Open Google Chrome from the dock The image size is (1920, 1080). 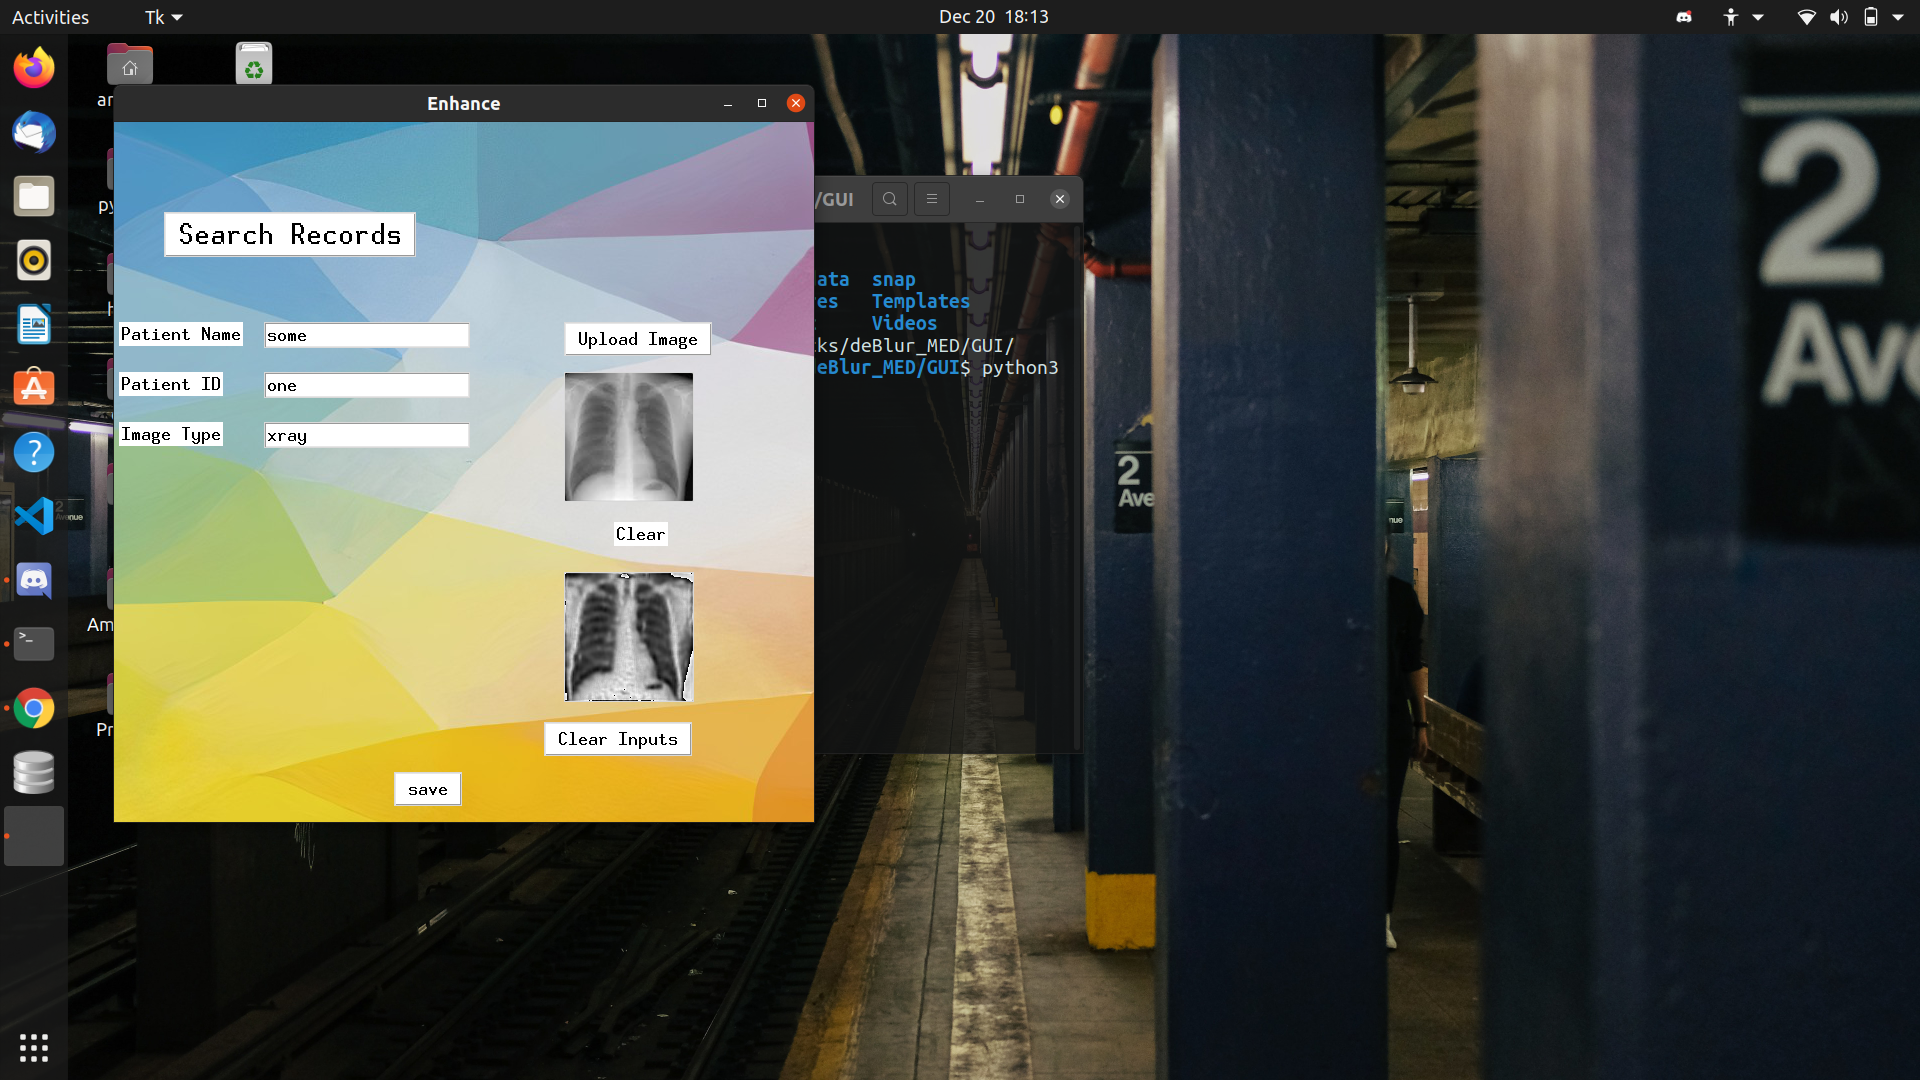(x=34, y=708)
